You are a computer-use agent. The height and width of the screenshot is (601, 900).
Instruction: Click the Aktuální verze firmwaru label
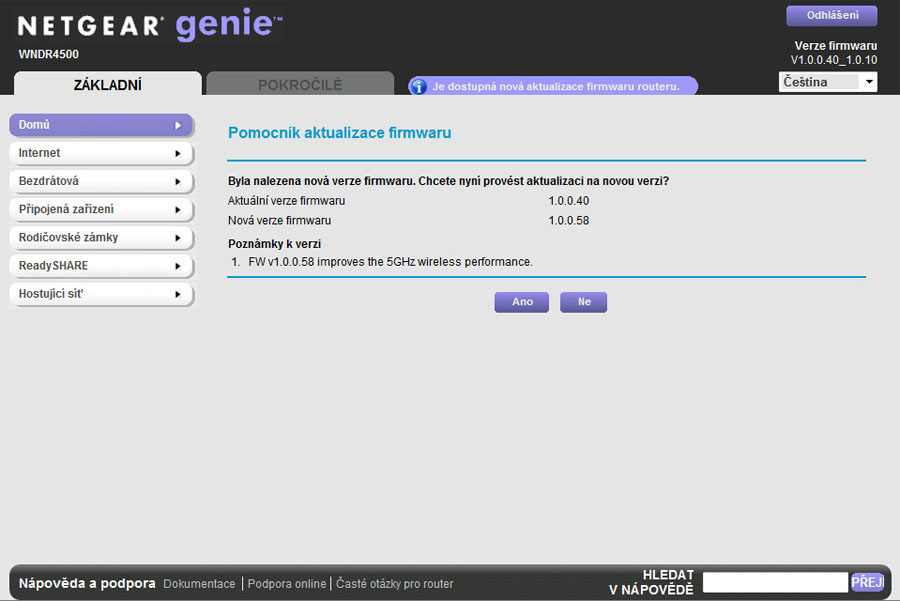pos(286,201)
